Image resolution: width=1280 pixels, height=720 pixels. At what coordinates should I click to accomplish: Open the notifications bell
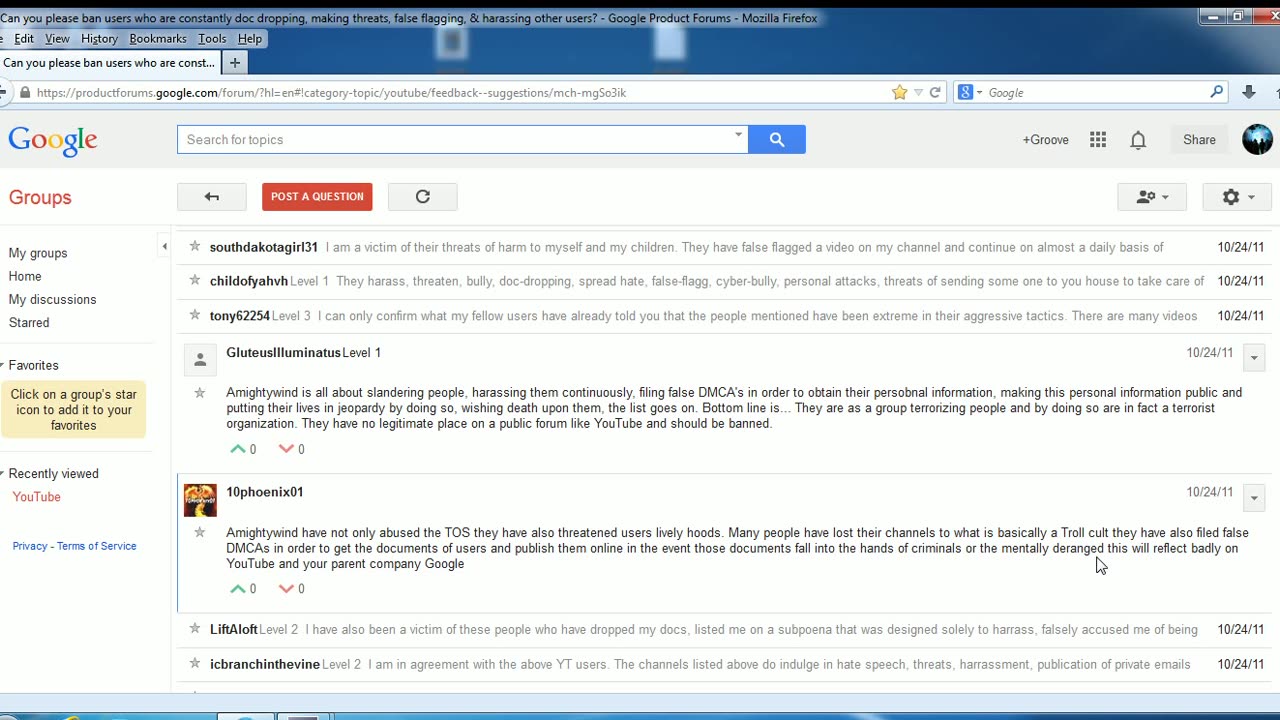pyautogui.click(x=1138, y=140)
